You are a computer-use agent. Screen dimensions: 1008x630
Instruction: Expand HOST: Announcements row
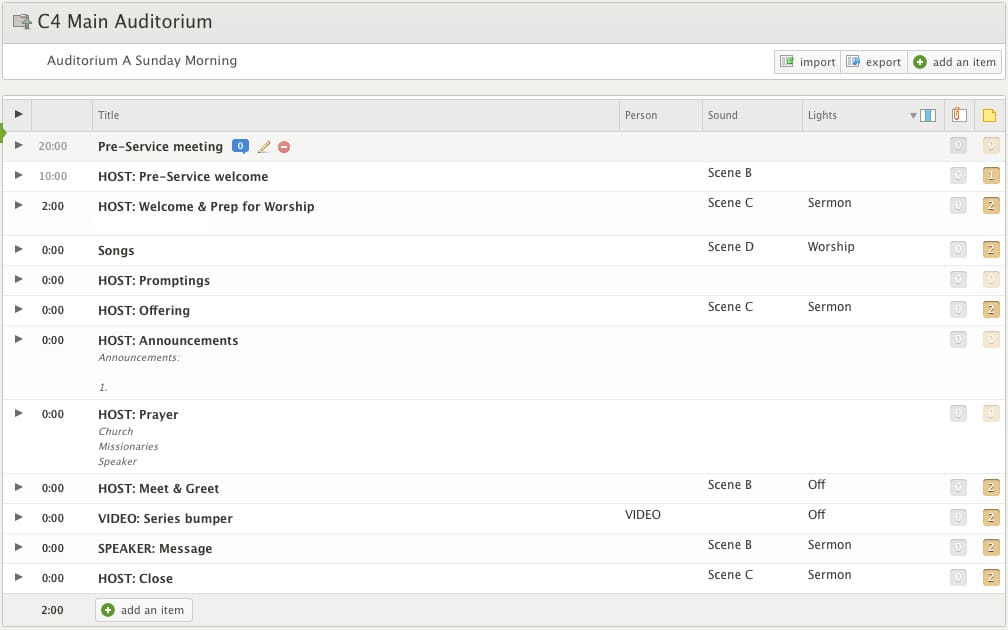19,339
